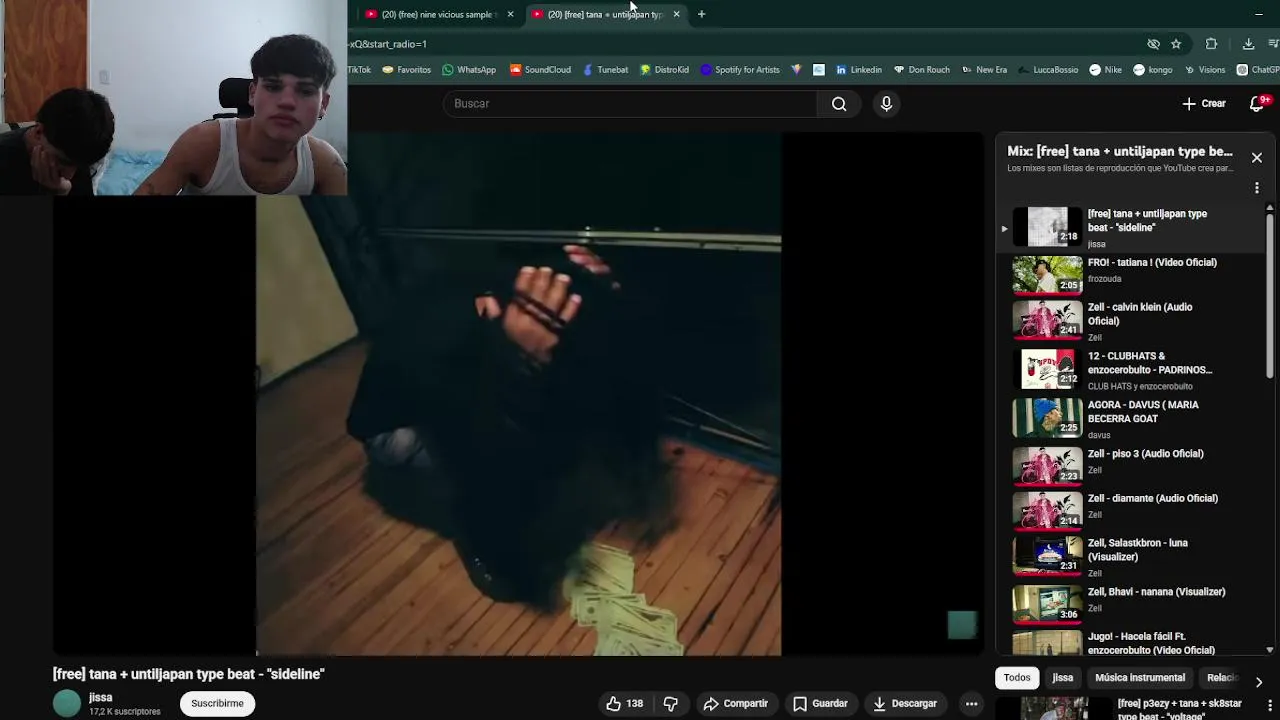This screenshot has height=720, width=1280.
Task: Focus the Buscar search field
Action: [x=630, y=104]
